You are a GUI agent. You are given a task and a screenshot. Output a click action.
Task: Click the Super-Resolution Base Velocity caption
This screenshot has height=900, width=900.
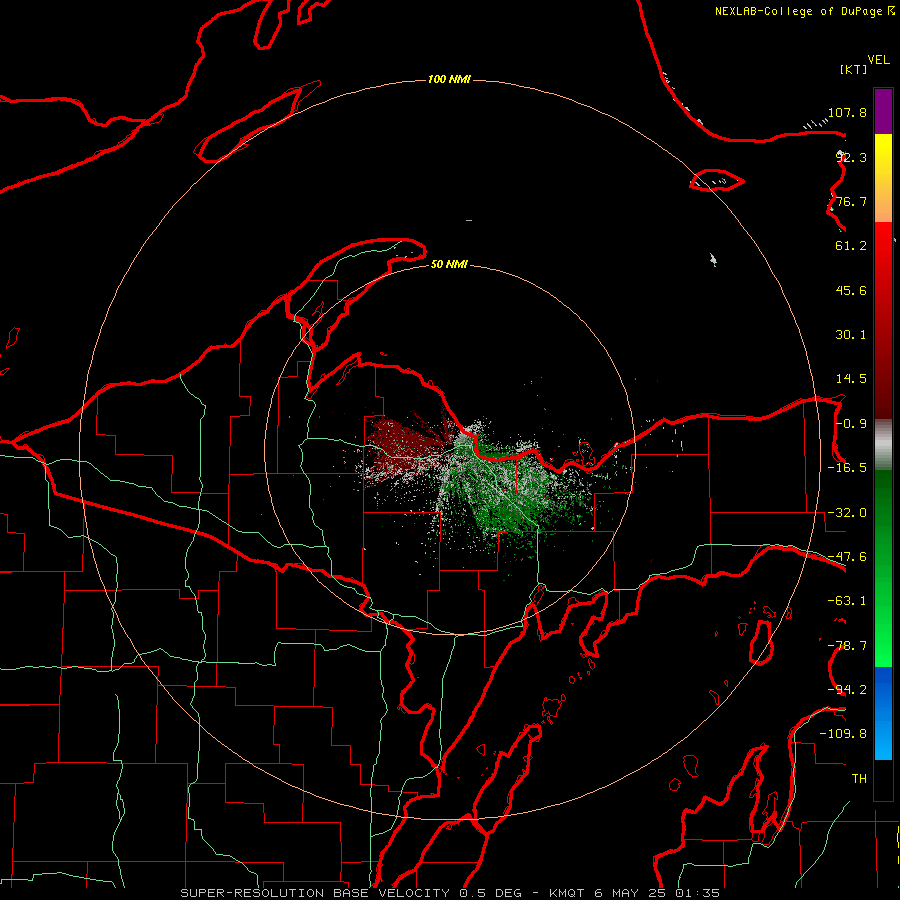click(x=450, y=893)
